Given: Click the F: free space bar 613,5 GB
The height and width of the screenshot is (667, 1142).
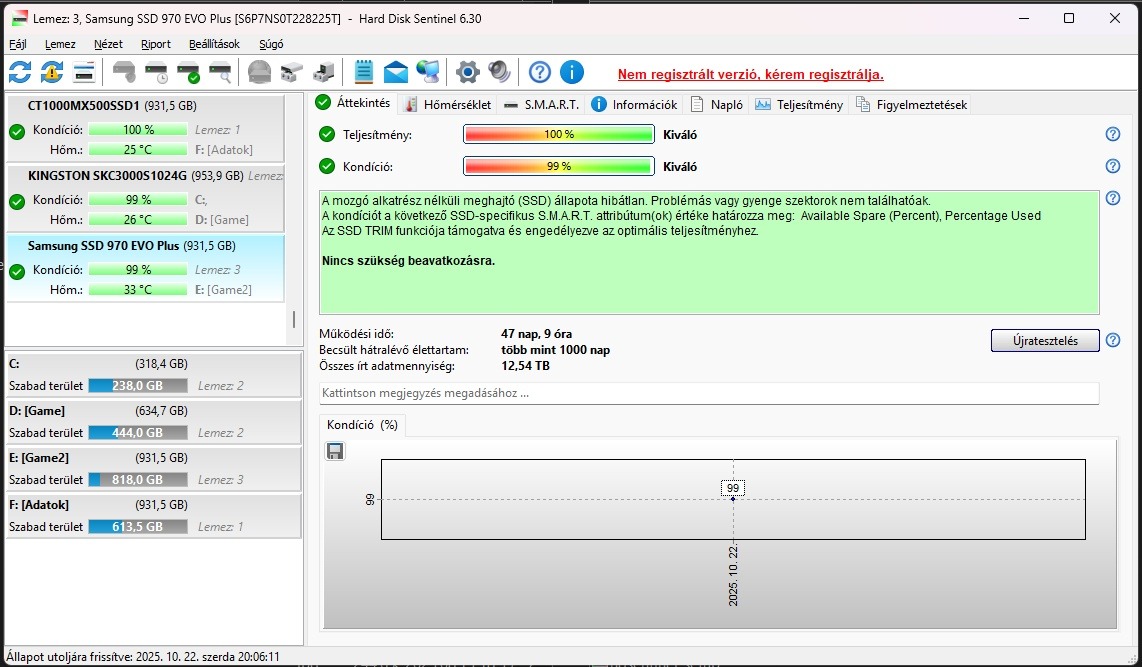Looking at the screenshot, I should [x=138, y=526].
